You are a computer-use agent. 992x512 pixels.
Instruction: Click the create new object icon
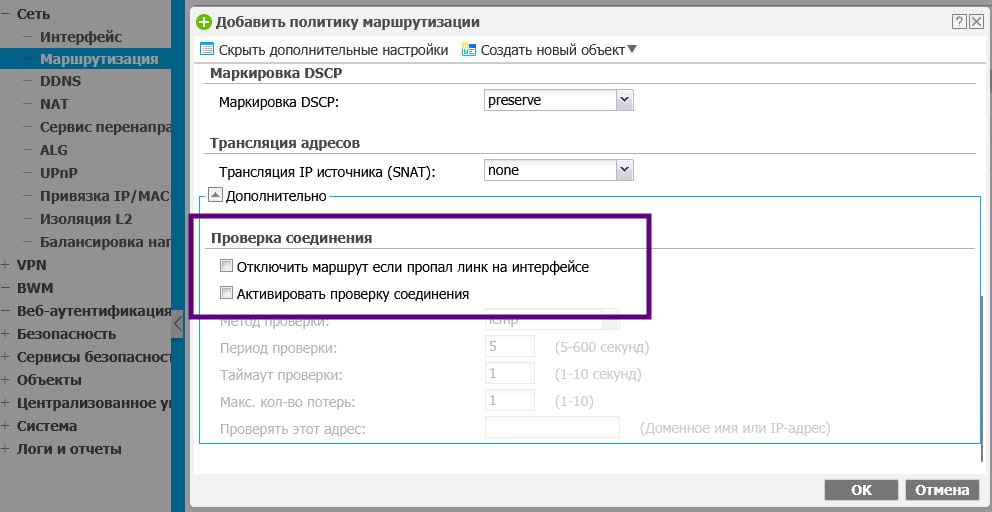coord(468,49)
